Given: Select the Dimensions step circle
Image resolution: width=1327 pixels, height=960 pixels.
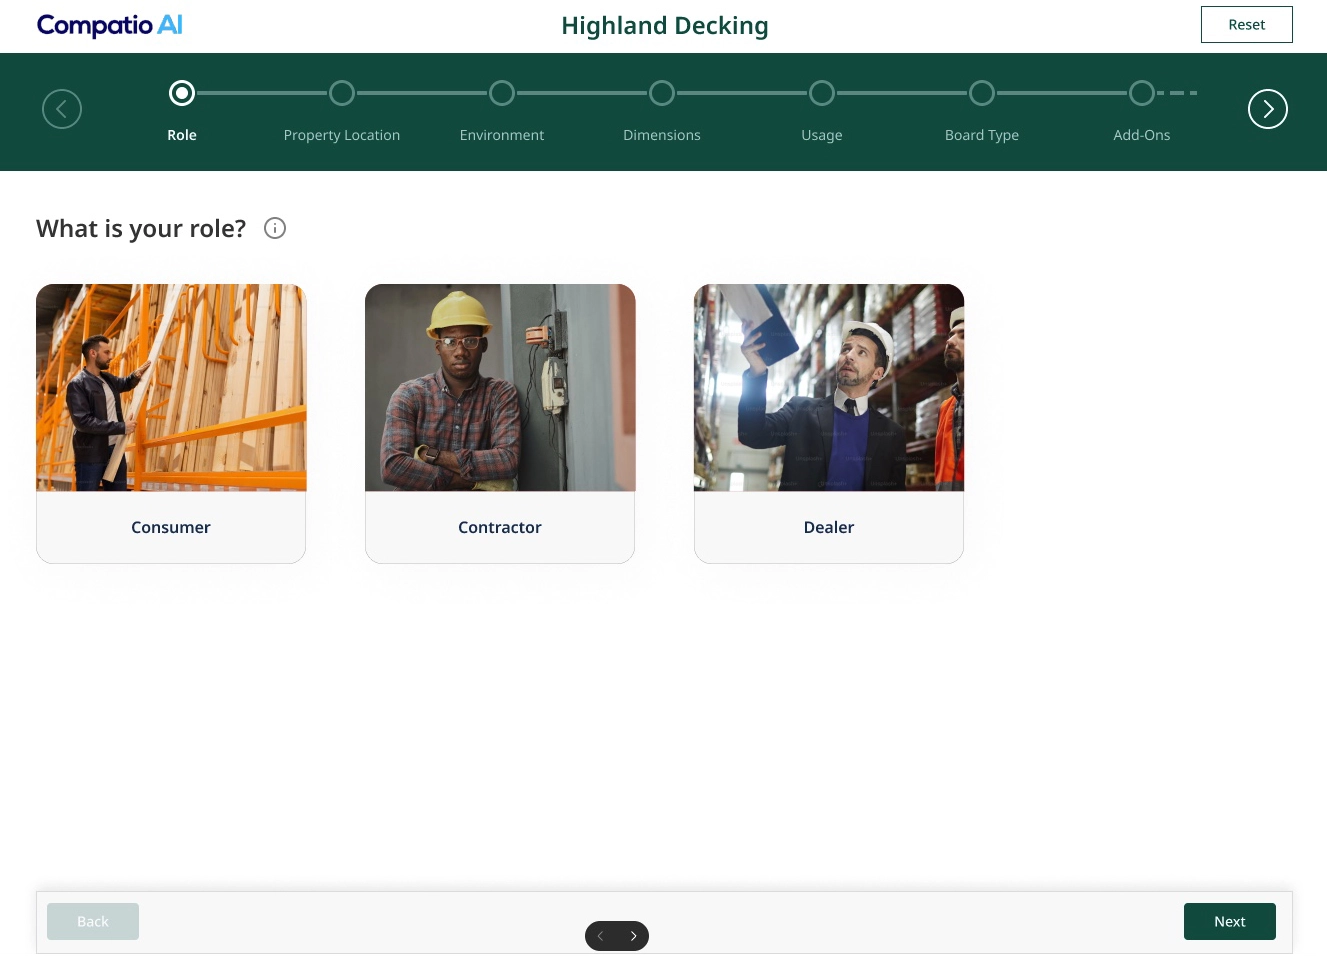Looking at the screenshot, I should pos(662,93).
